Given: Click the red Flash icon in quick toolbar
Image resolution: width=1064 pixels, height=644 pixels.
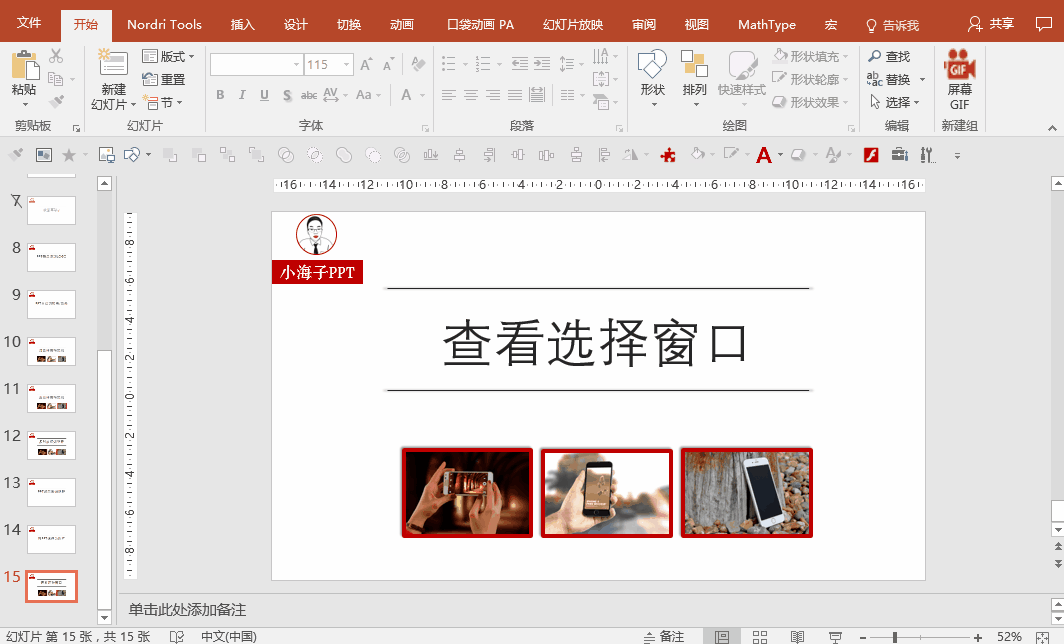Looking at the screenshot, I should click(871, 155).
